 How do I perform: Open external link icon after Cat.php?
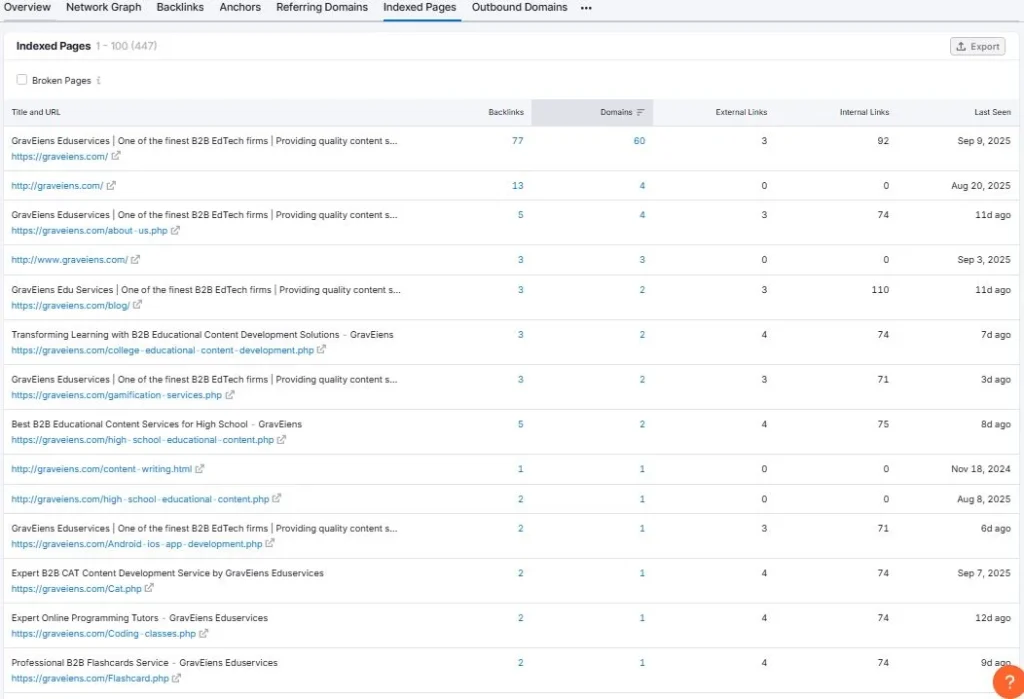(x=149, y=589)
